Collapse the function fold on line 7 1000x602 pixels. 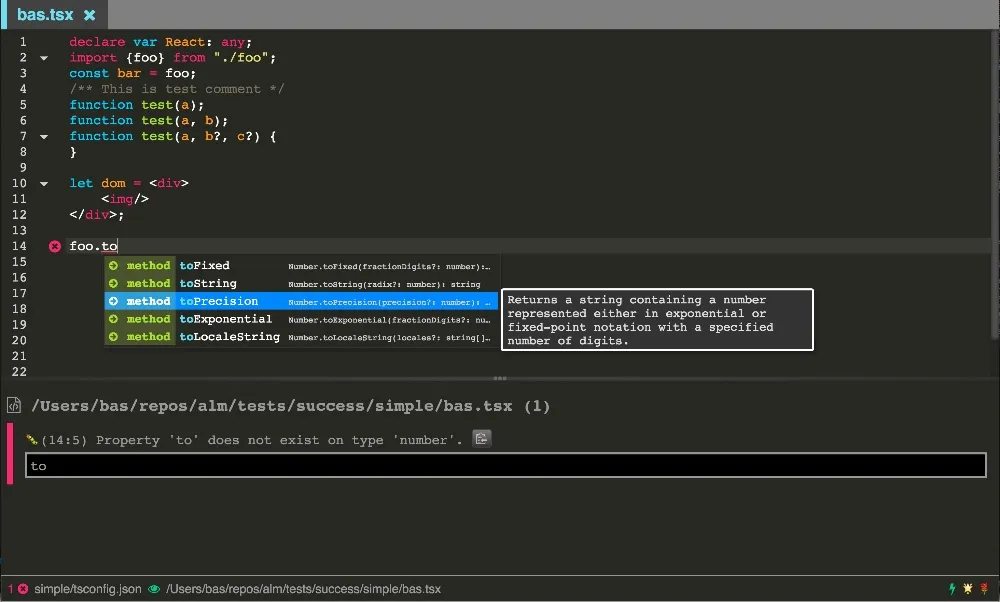(x=42, y=136)
